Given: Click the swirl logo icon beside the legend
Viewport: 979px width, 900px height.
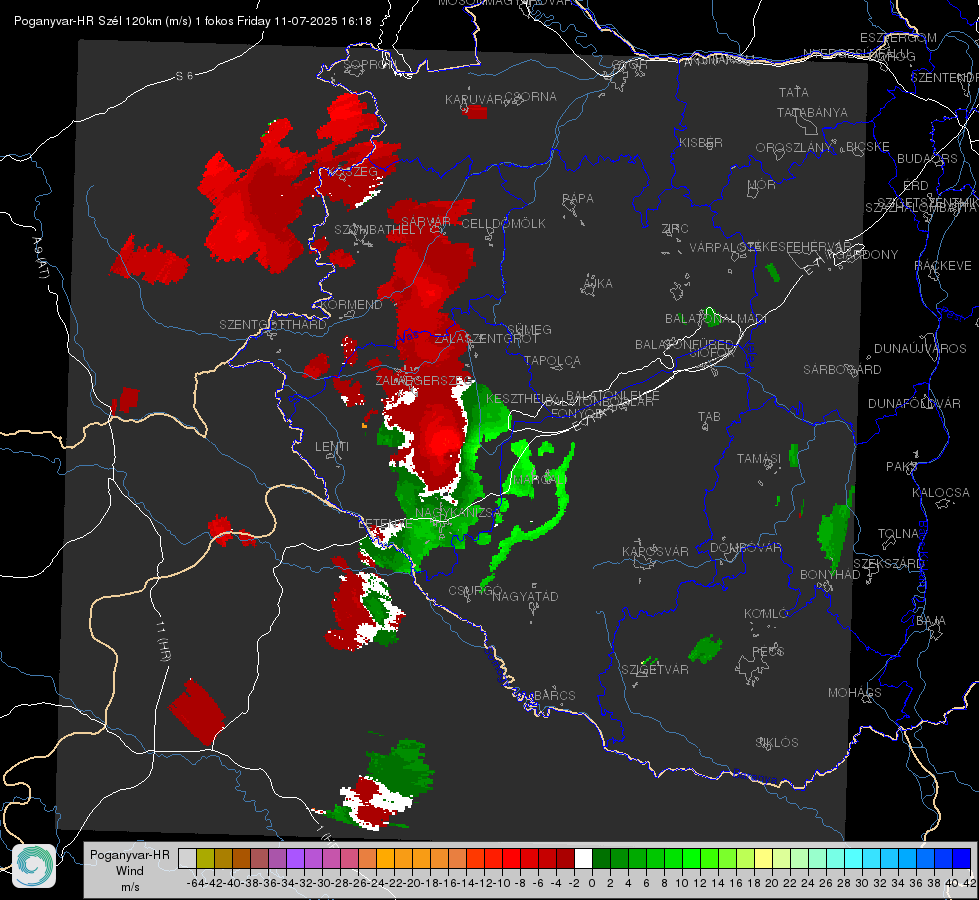Looking at the screenshot, I should click(x=34, y=866).
